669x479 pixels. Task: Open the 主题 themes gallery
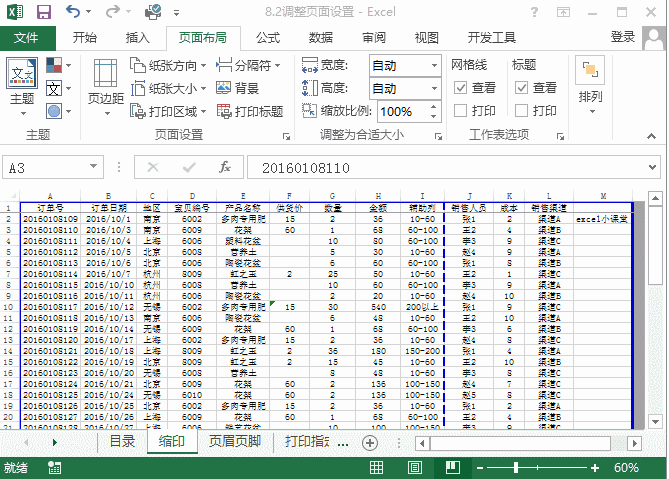(x=22, y=84)
